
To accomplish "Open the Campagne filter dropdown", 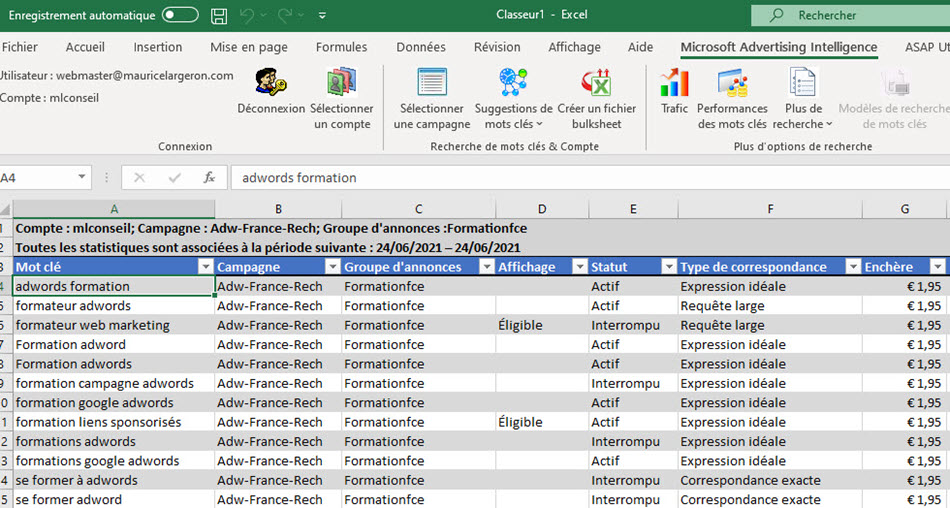I will tap(333, 267).
